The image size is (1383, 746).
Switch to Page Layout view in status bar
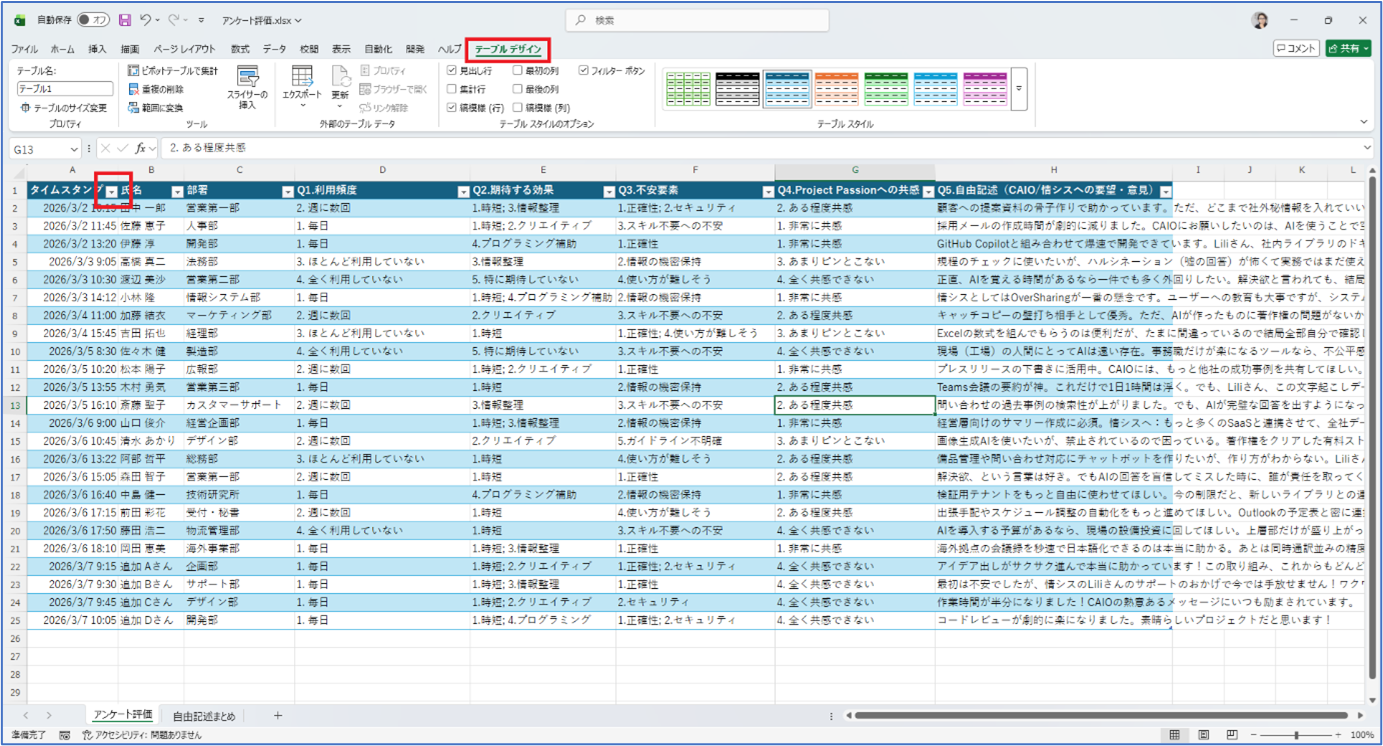[1203, 735]
